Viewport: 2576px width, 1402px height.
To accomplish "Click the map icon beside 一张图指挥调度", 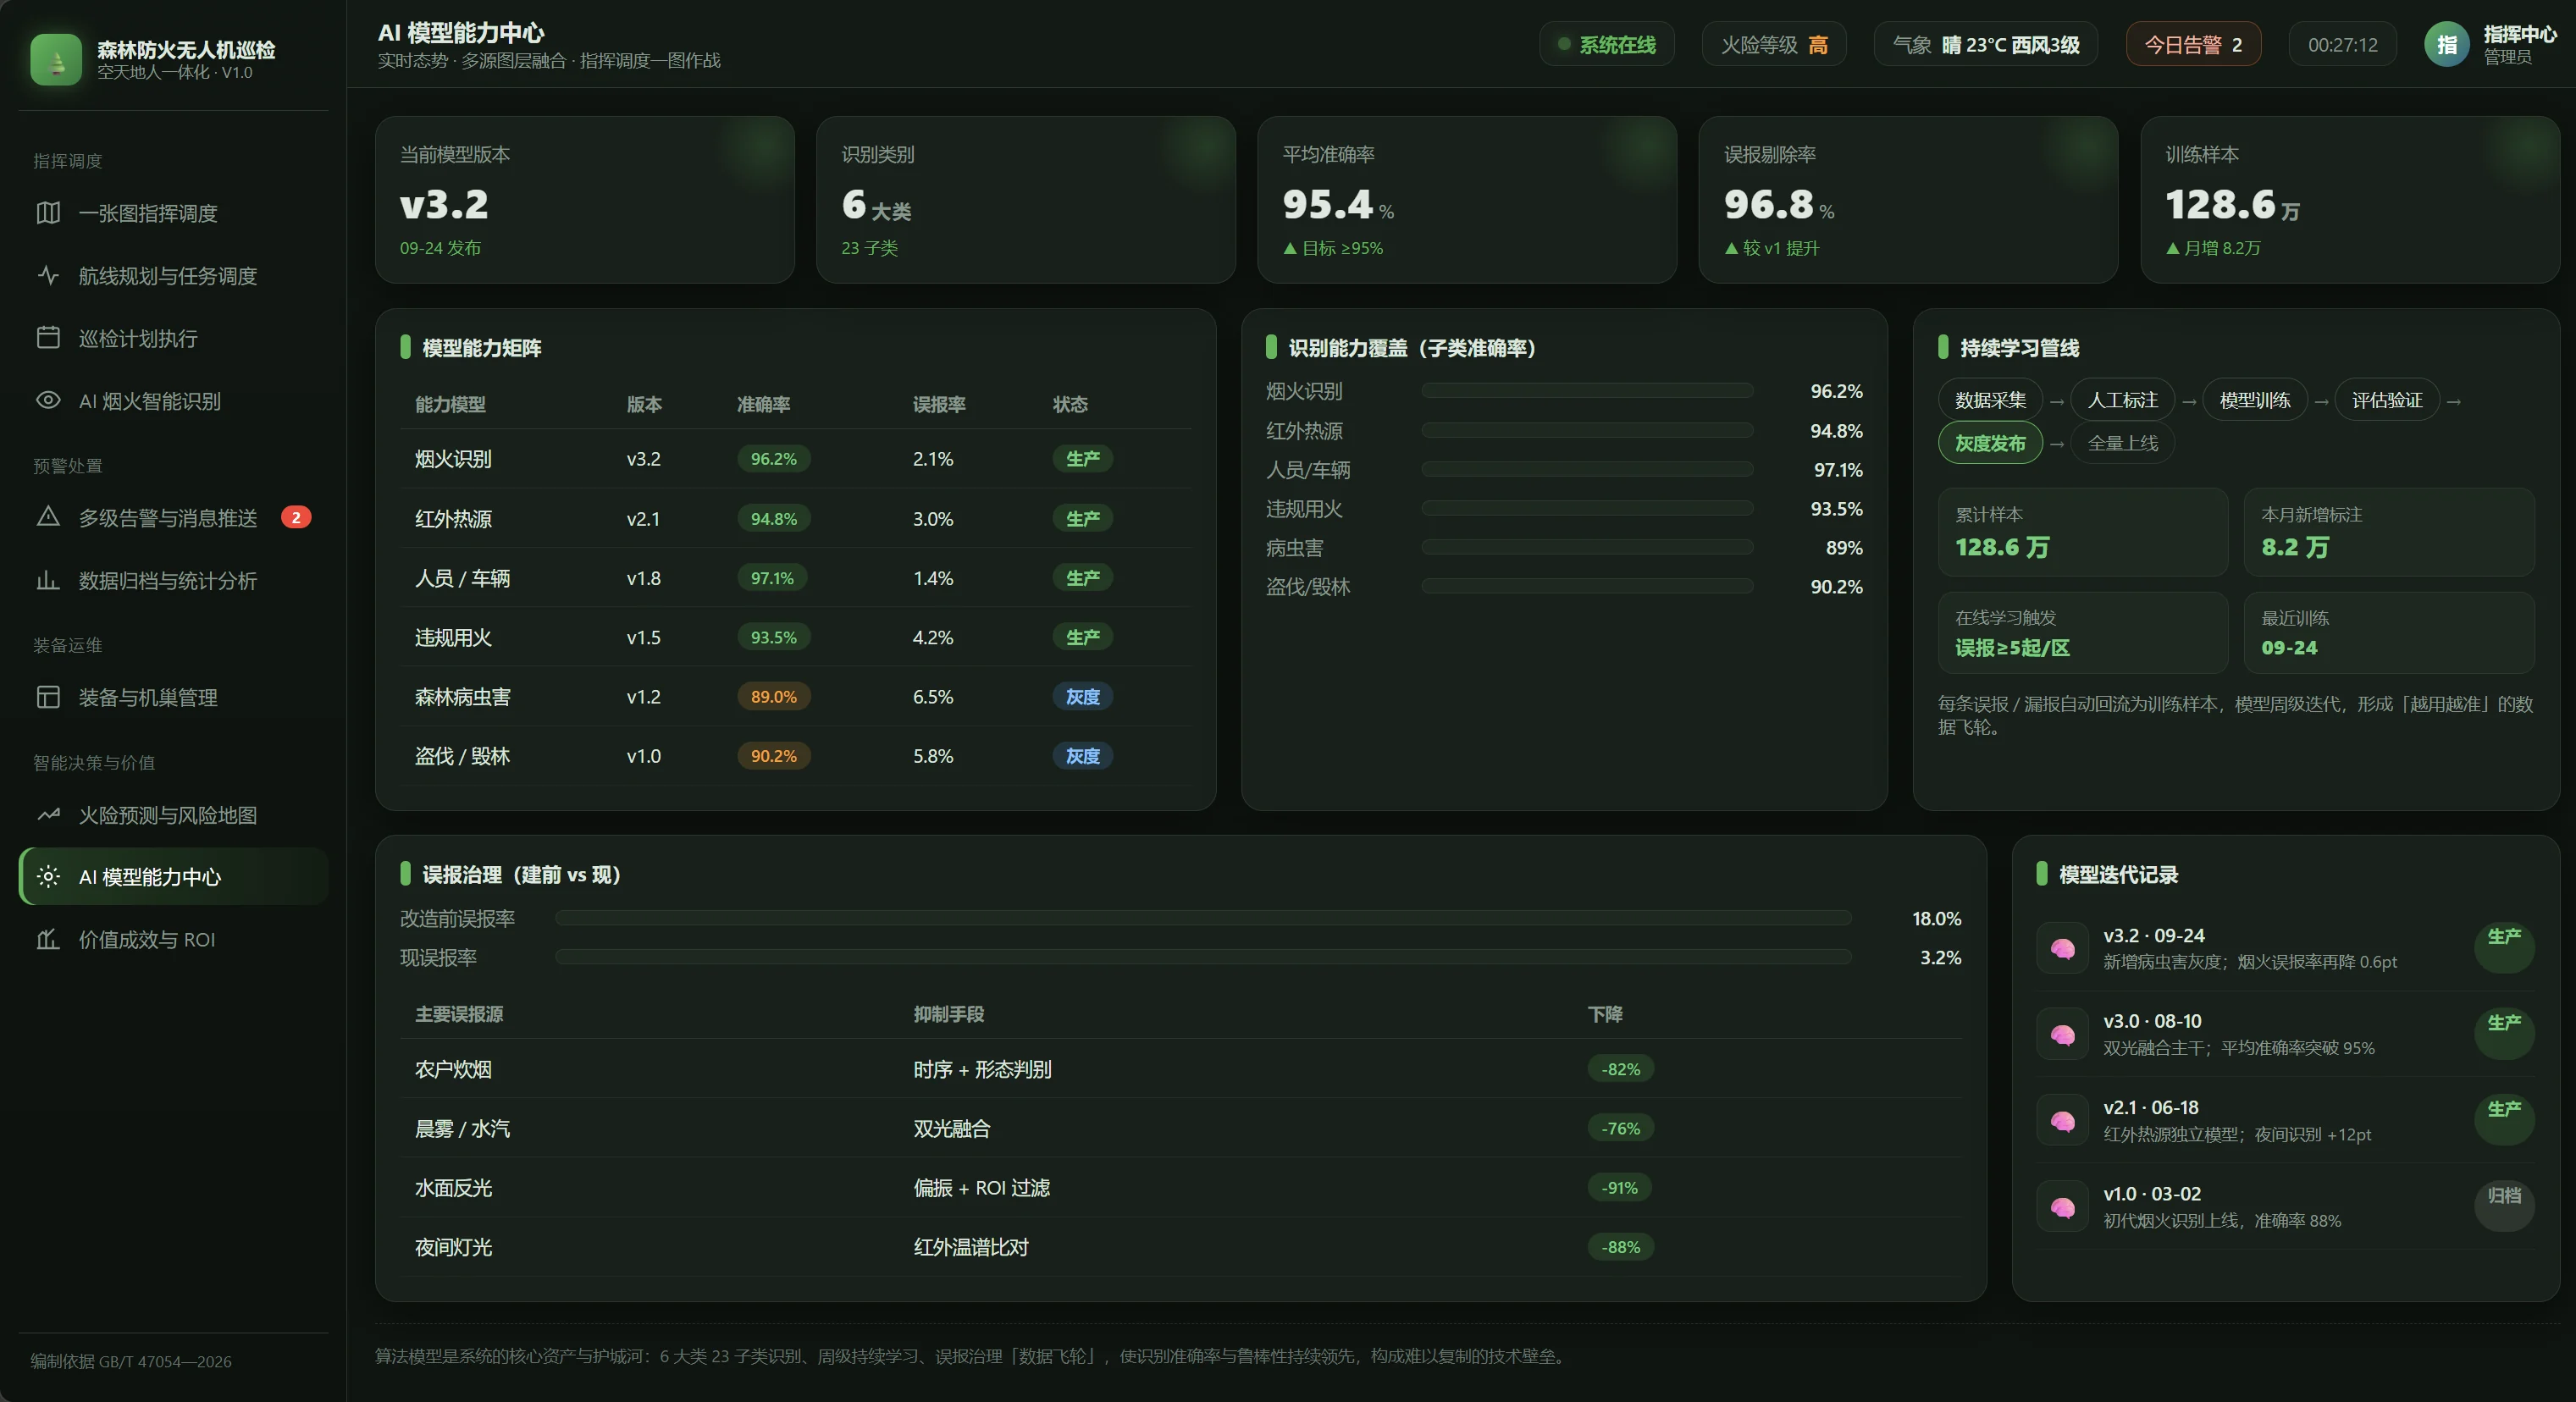I will 48,213.
